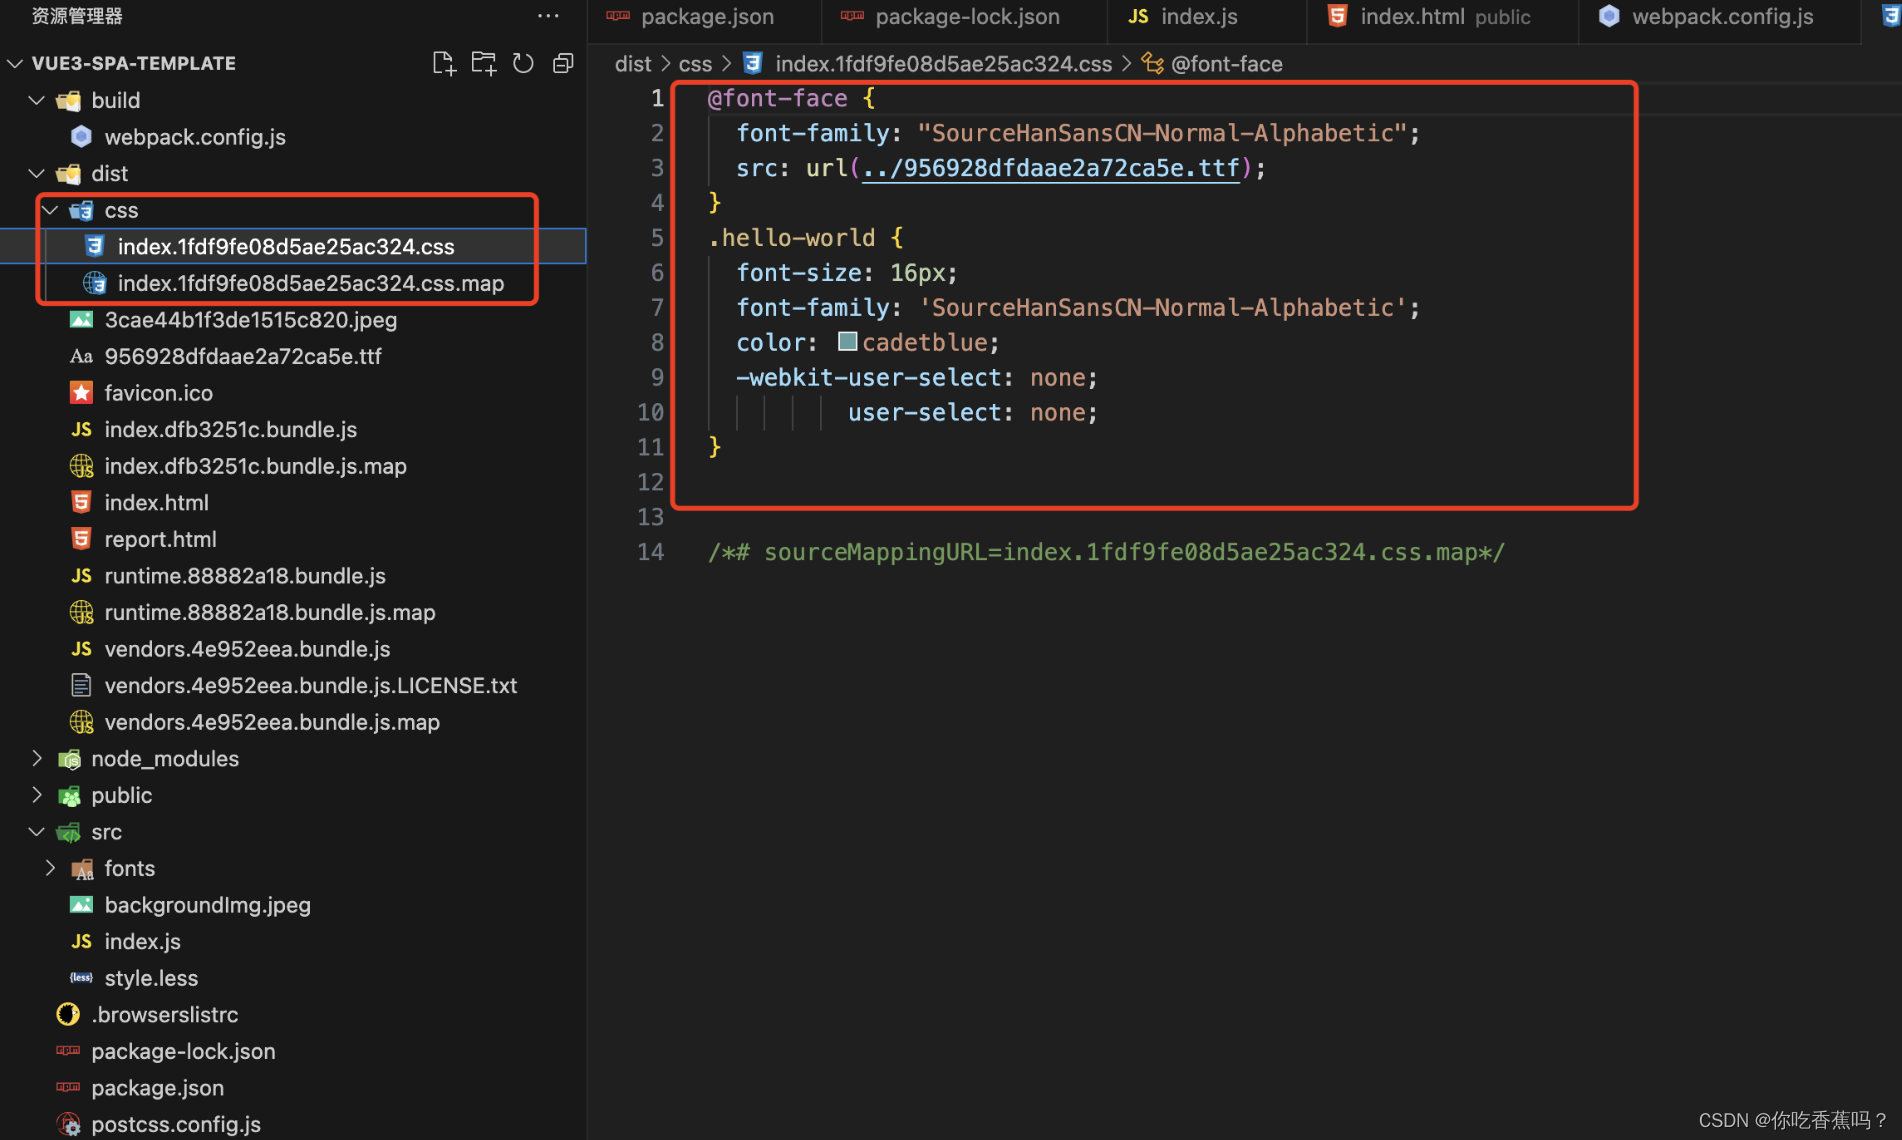The image size is (1902, 1140).
Task: Switch to the webpack.config.js editor tab
Action: (1719, 17)
